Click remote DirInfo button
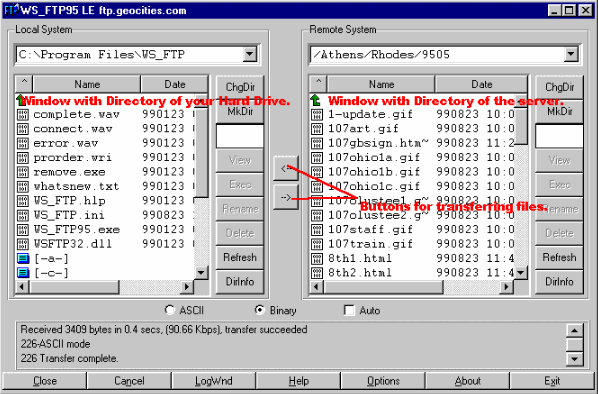This screenshot has width=598, height=394. tap(559, 281)
